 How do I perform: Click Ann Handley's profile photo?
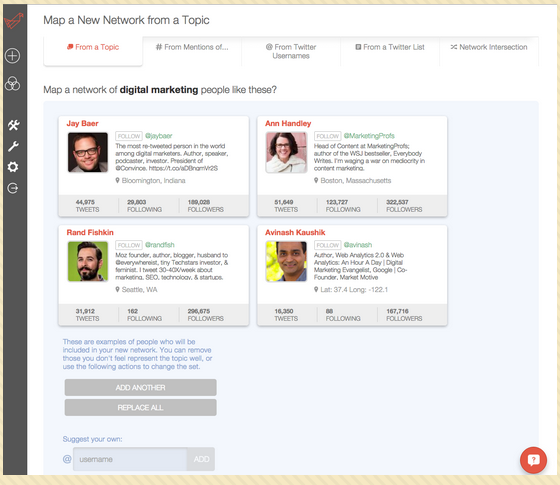tap(286, 152)
